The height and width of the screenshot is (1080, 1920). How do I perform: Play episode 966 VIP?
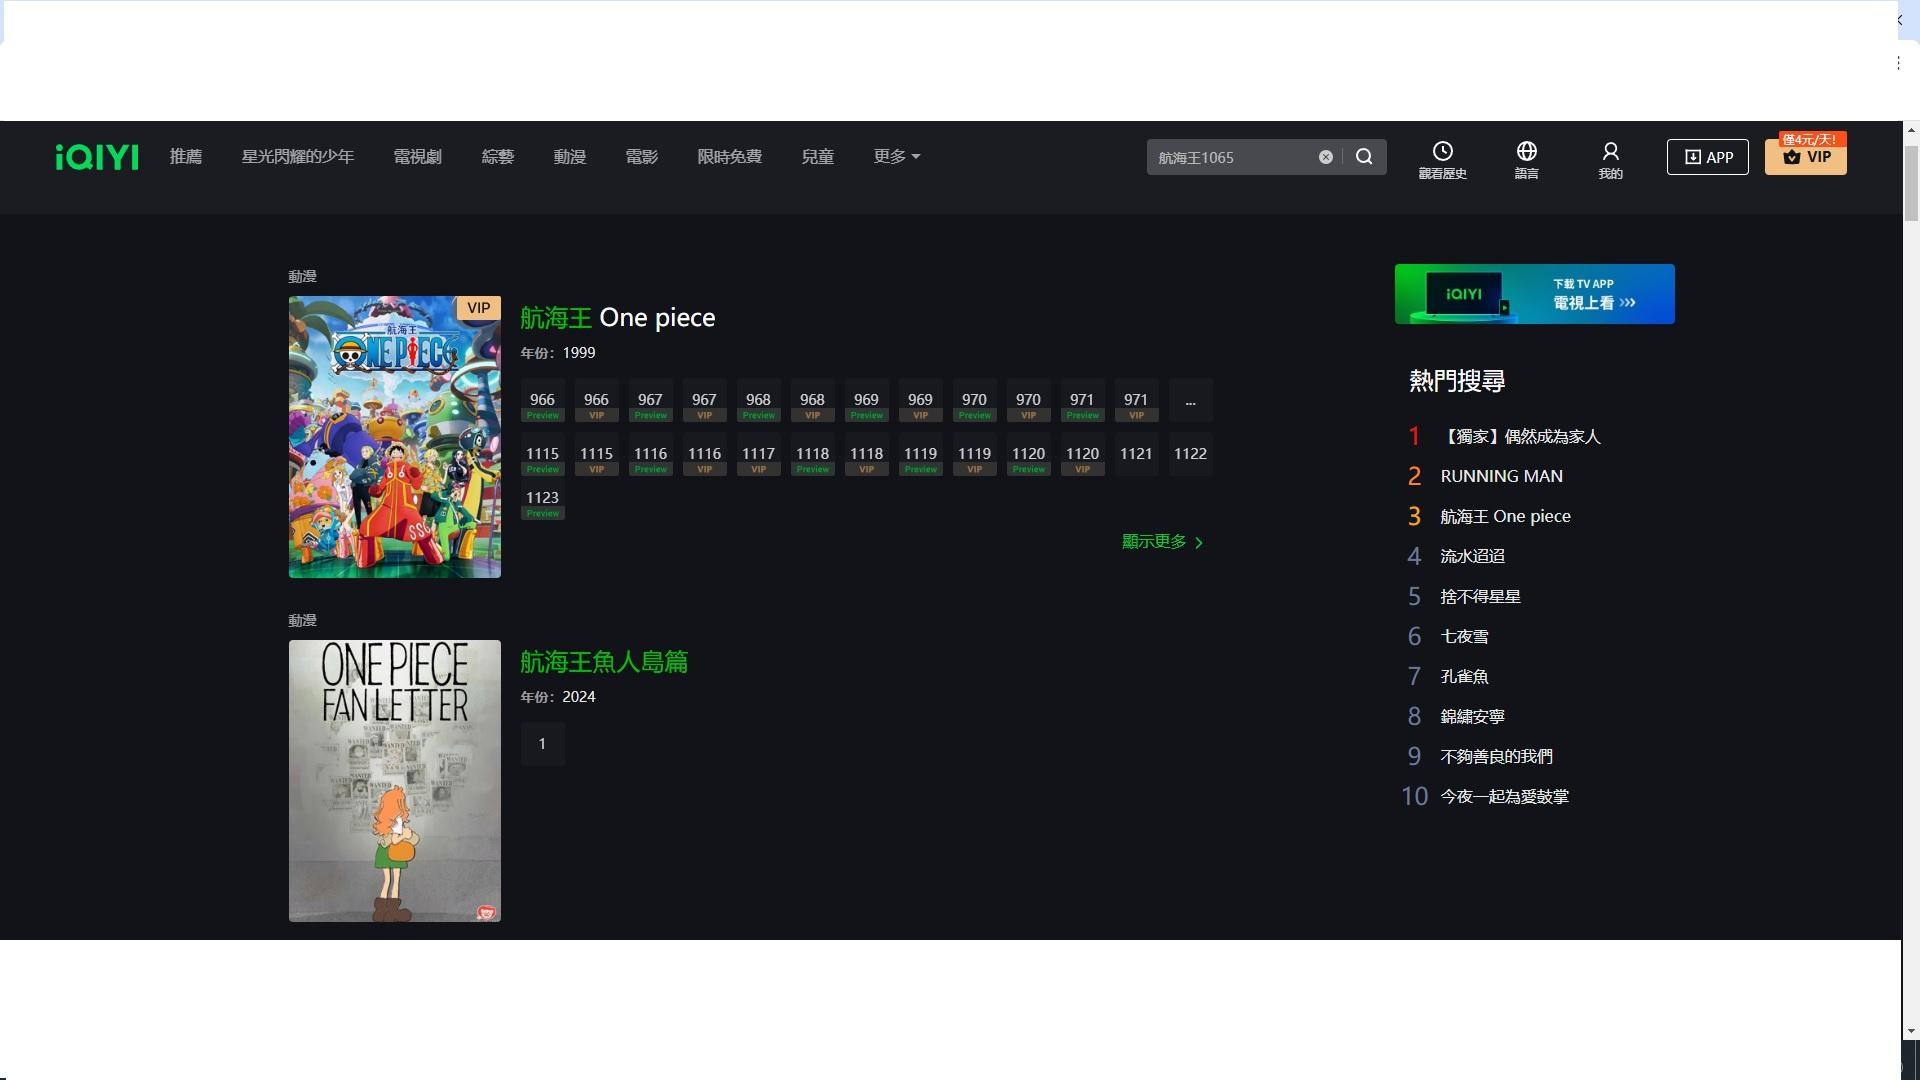597,401
